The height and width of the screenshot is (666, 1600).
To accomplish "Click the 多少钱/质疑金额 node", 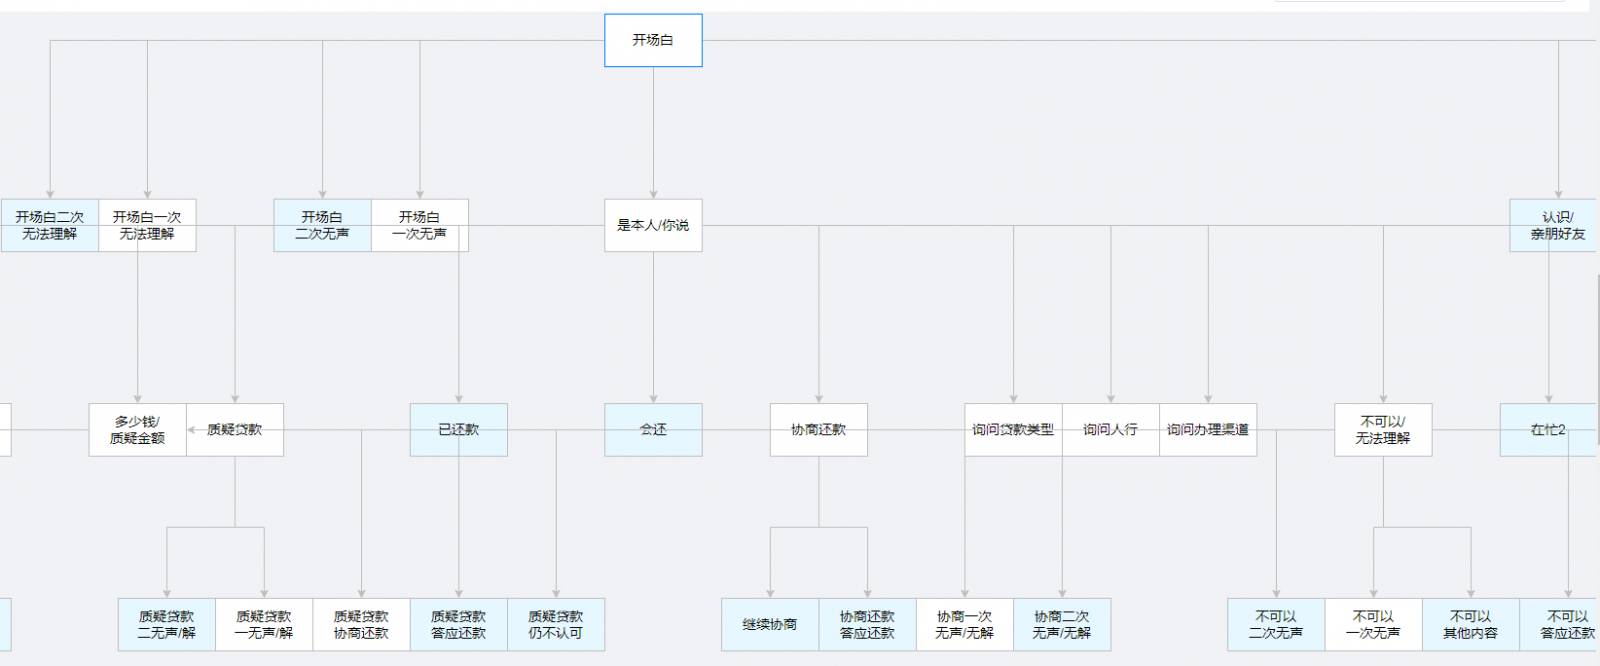I will [x=138, y=430].
